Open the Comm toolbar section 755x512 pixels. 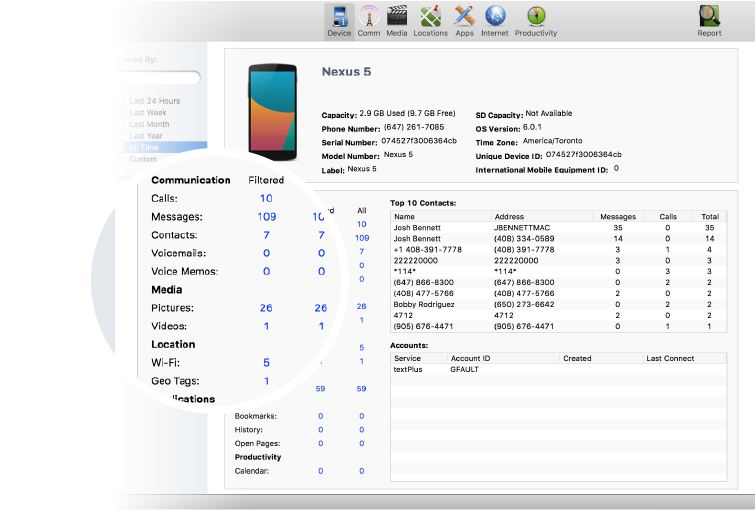pyautogui.click(x=369, y=21)
